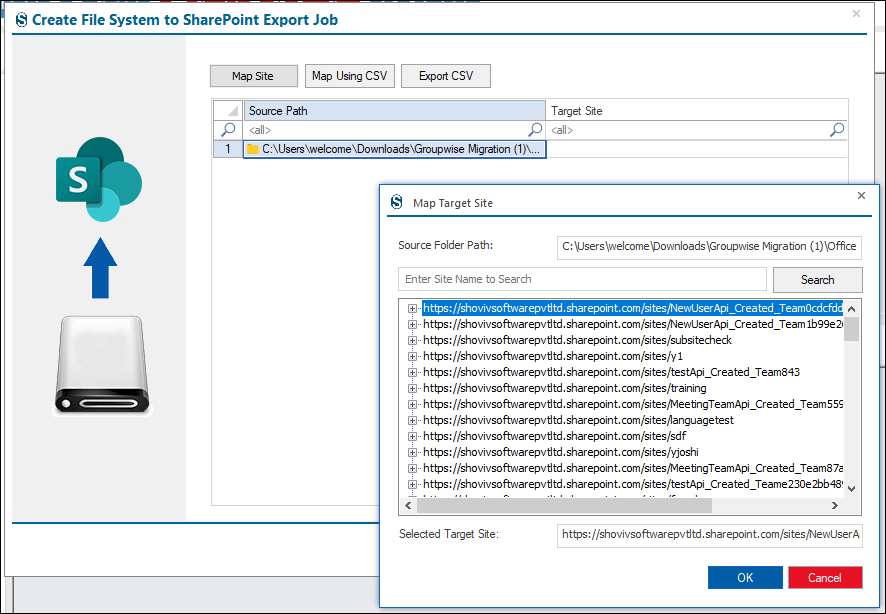886x614 pixels.
Task: Click the horizontal scrollbar thumb in site list
Action: point(564,506)
